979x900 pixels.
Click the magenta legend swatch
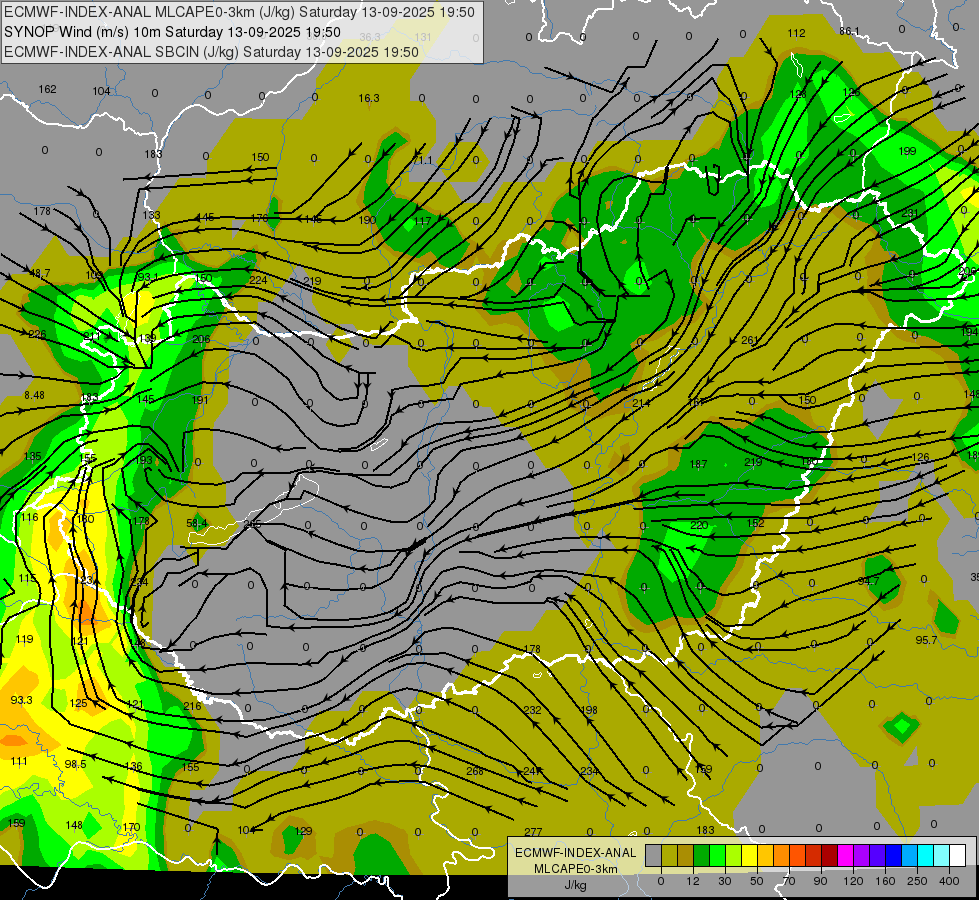(x=846, y=855)
